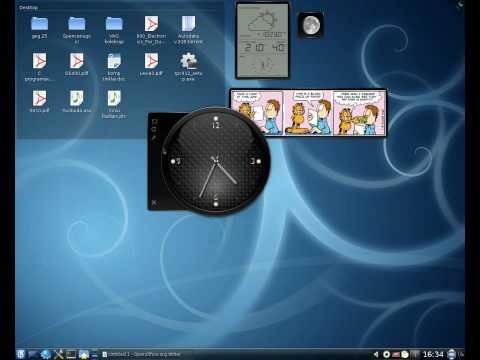The height and width of the screenshot is (360, 480).
Task: Open the tools settings icon in the panel
Action: point(59,354)
